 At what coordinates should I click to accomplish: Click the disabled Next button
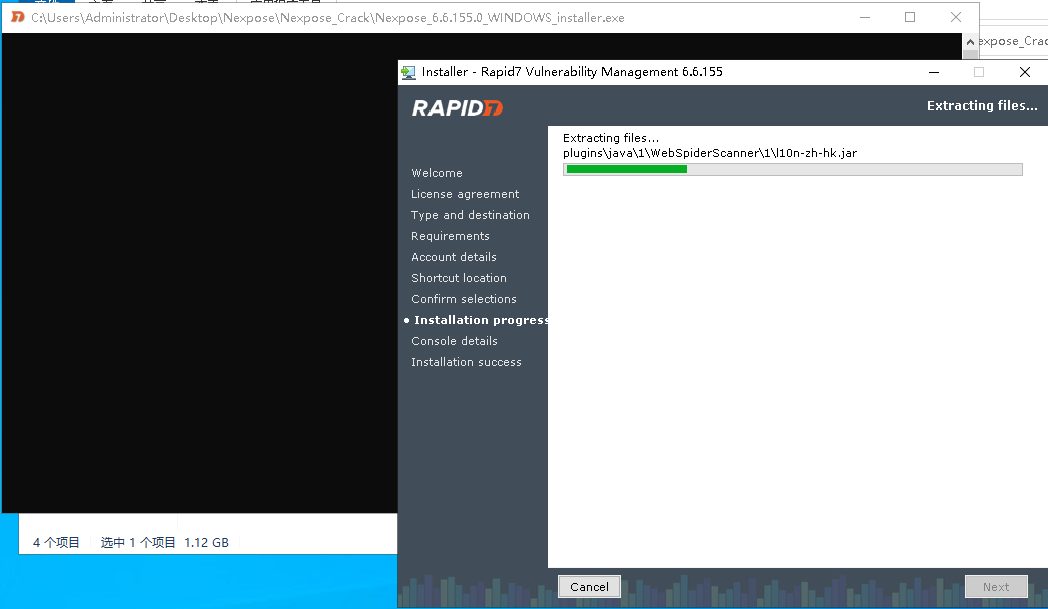pos(996,586)
